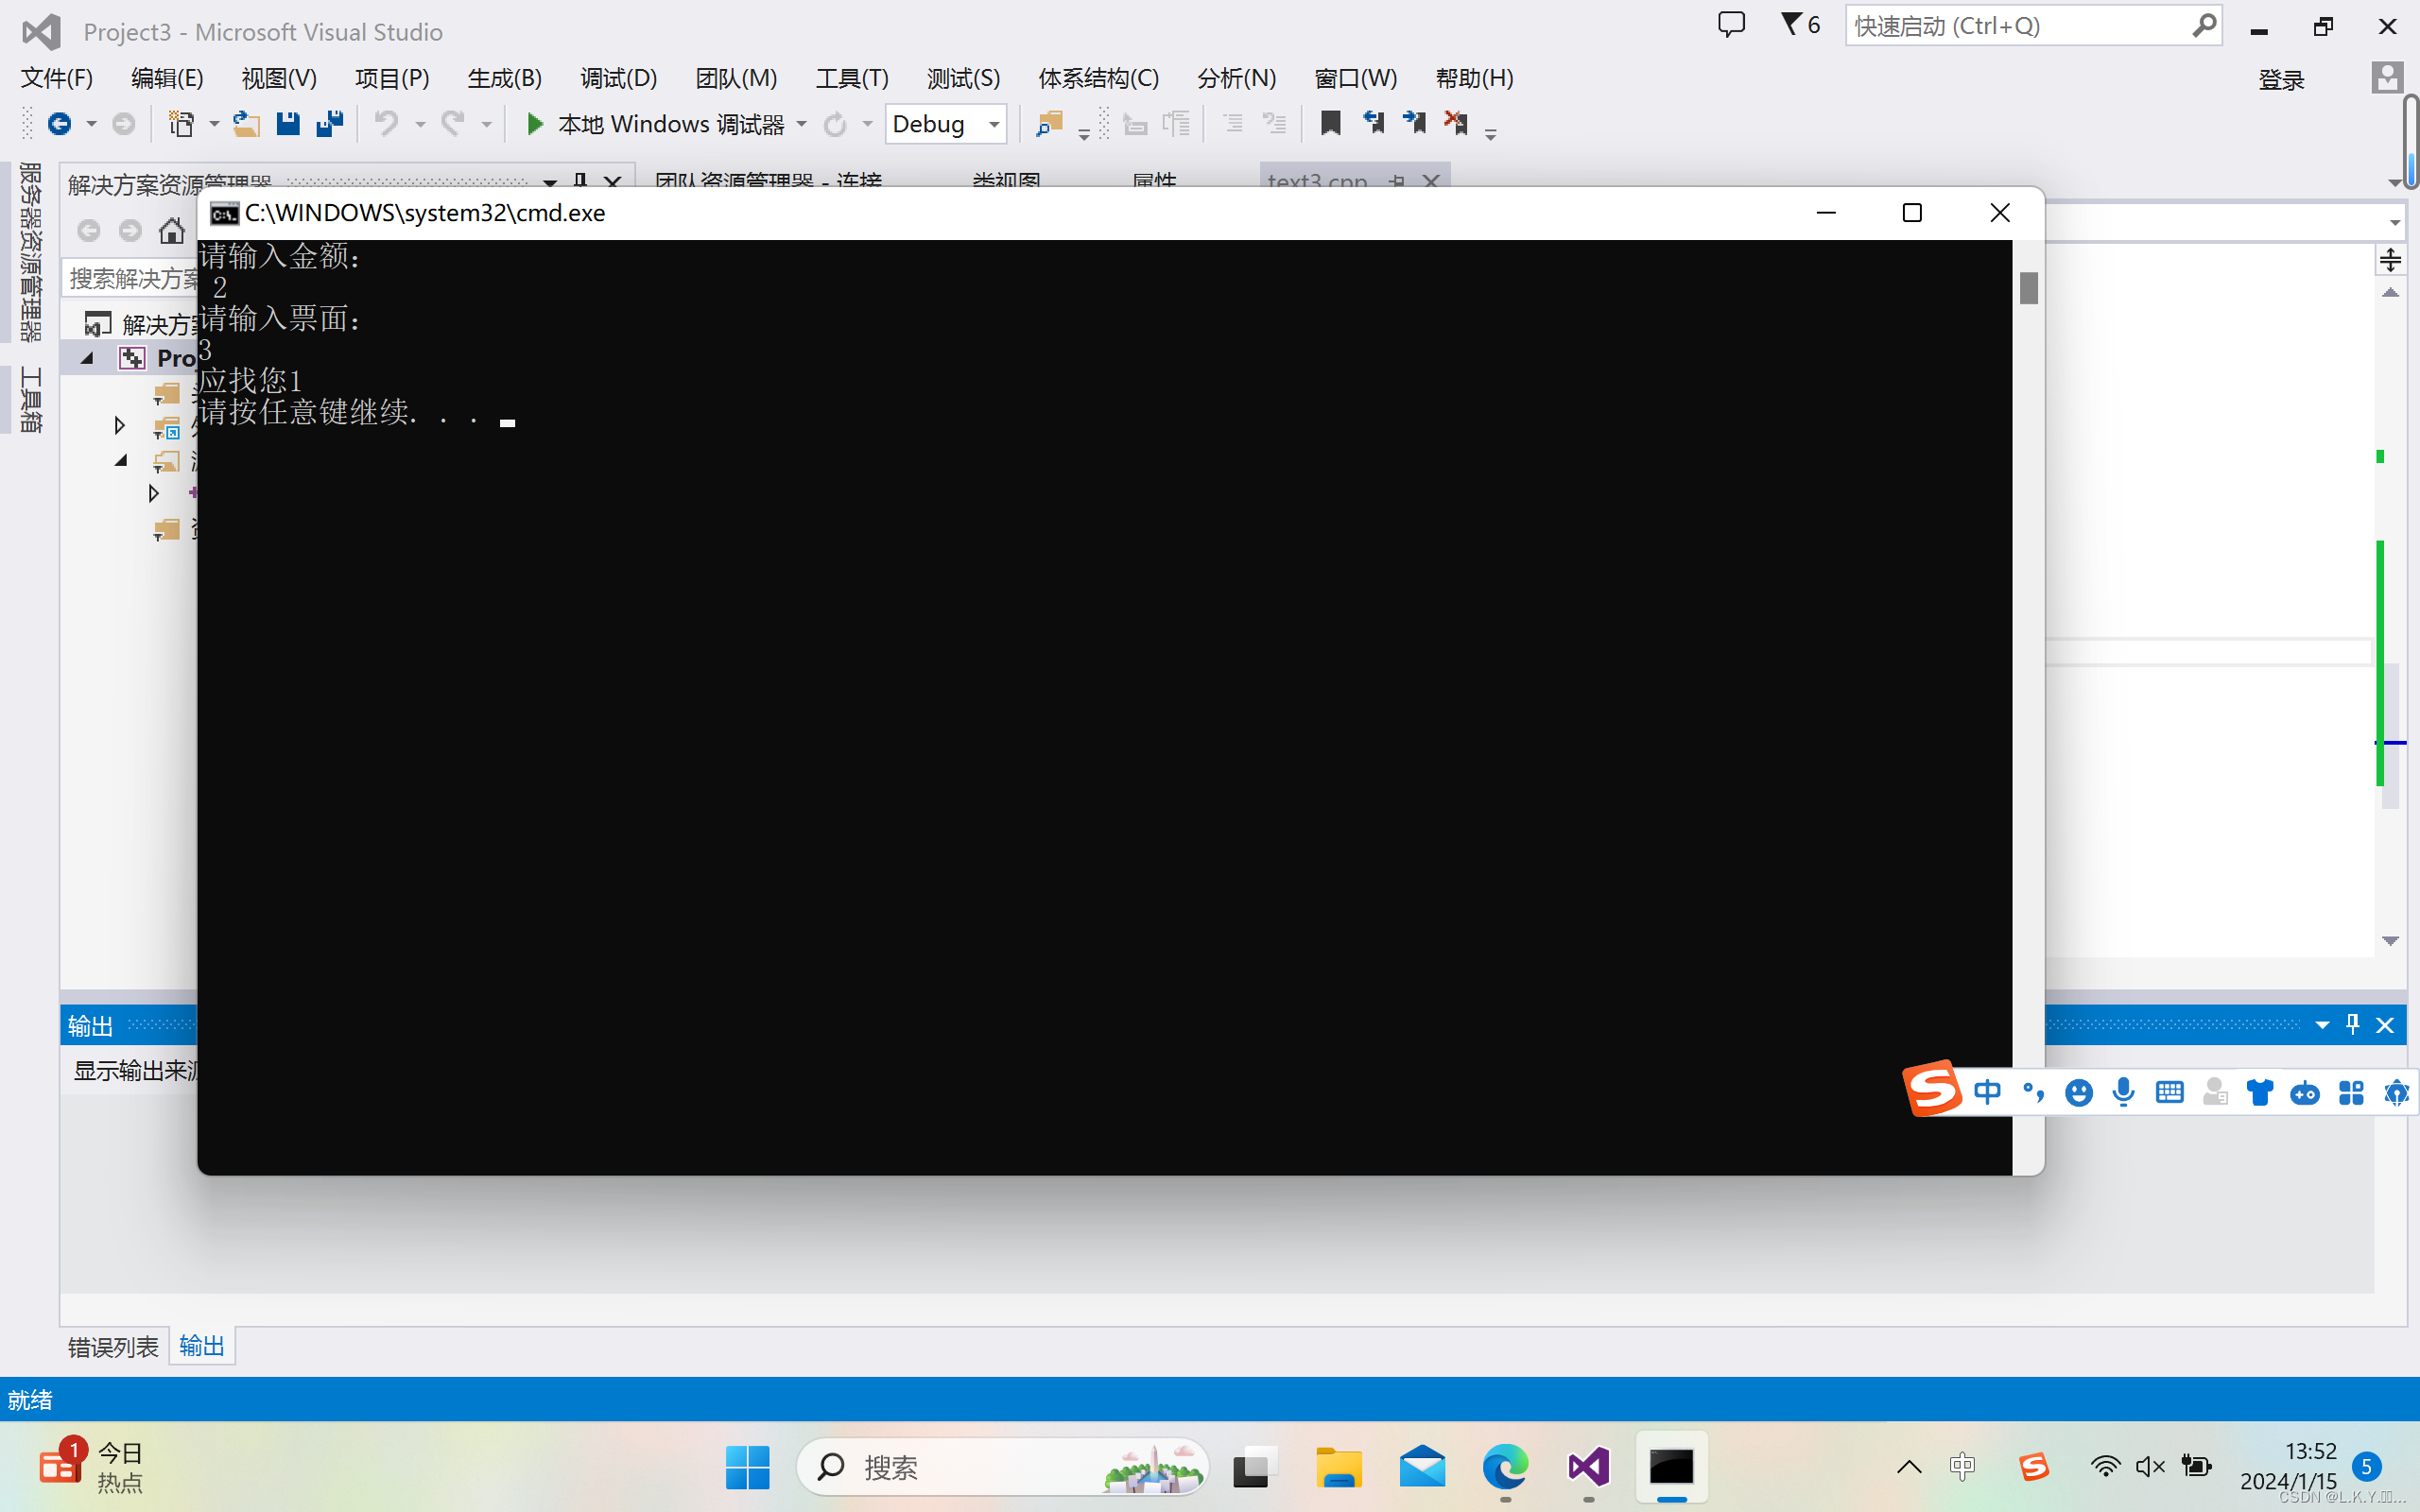Go to previous bookmark icon

point(1373,123)
